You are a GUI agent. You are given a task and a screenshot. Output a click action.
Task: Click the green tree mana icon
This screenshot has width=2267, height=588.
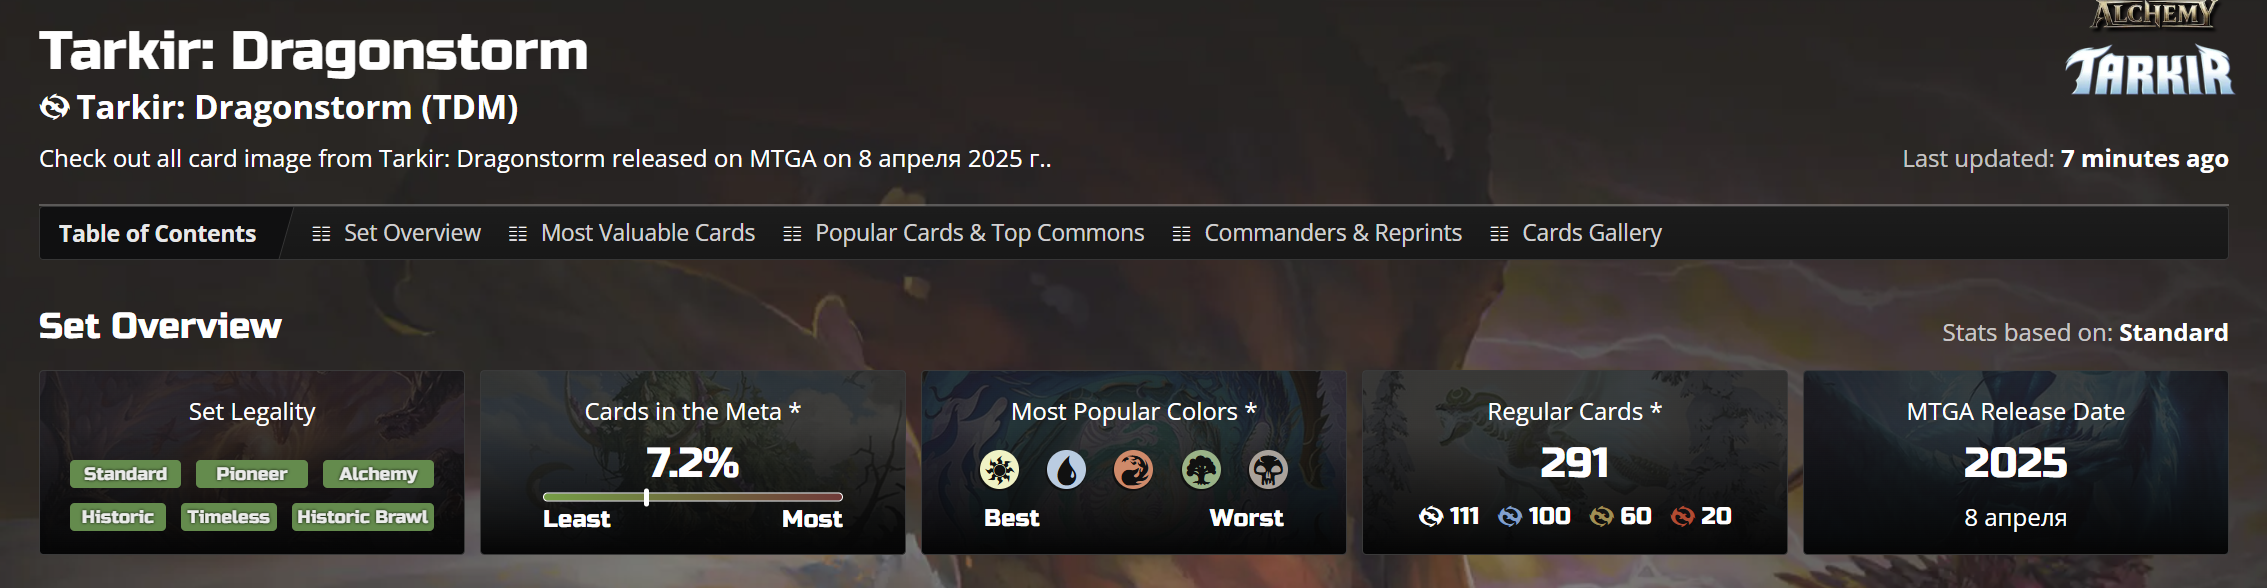pos(1201,470)
